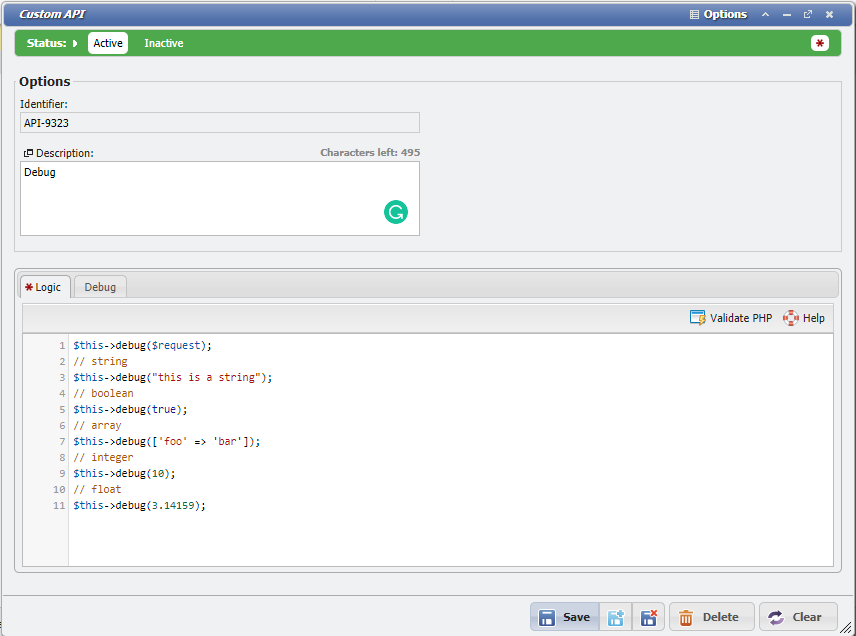Switch to the Debug tab
The height and width of the screenshot is (636, 856).
(100, 287)
